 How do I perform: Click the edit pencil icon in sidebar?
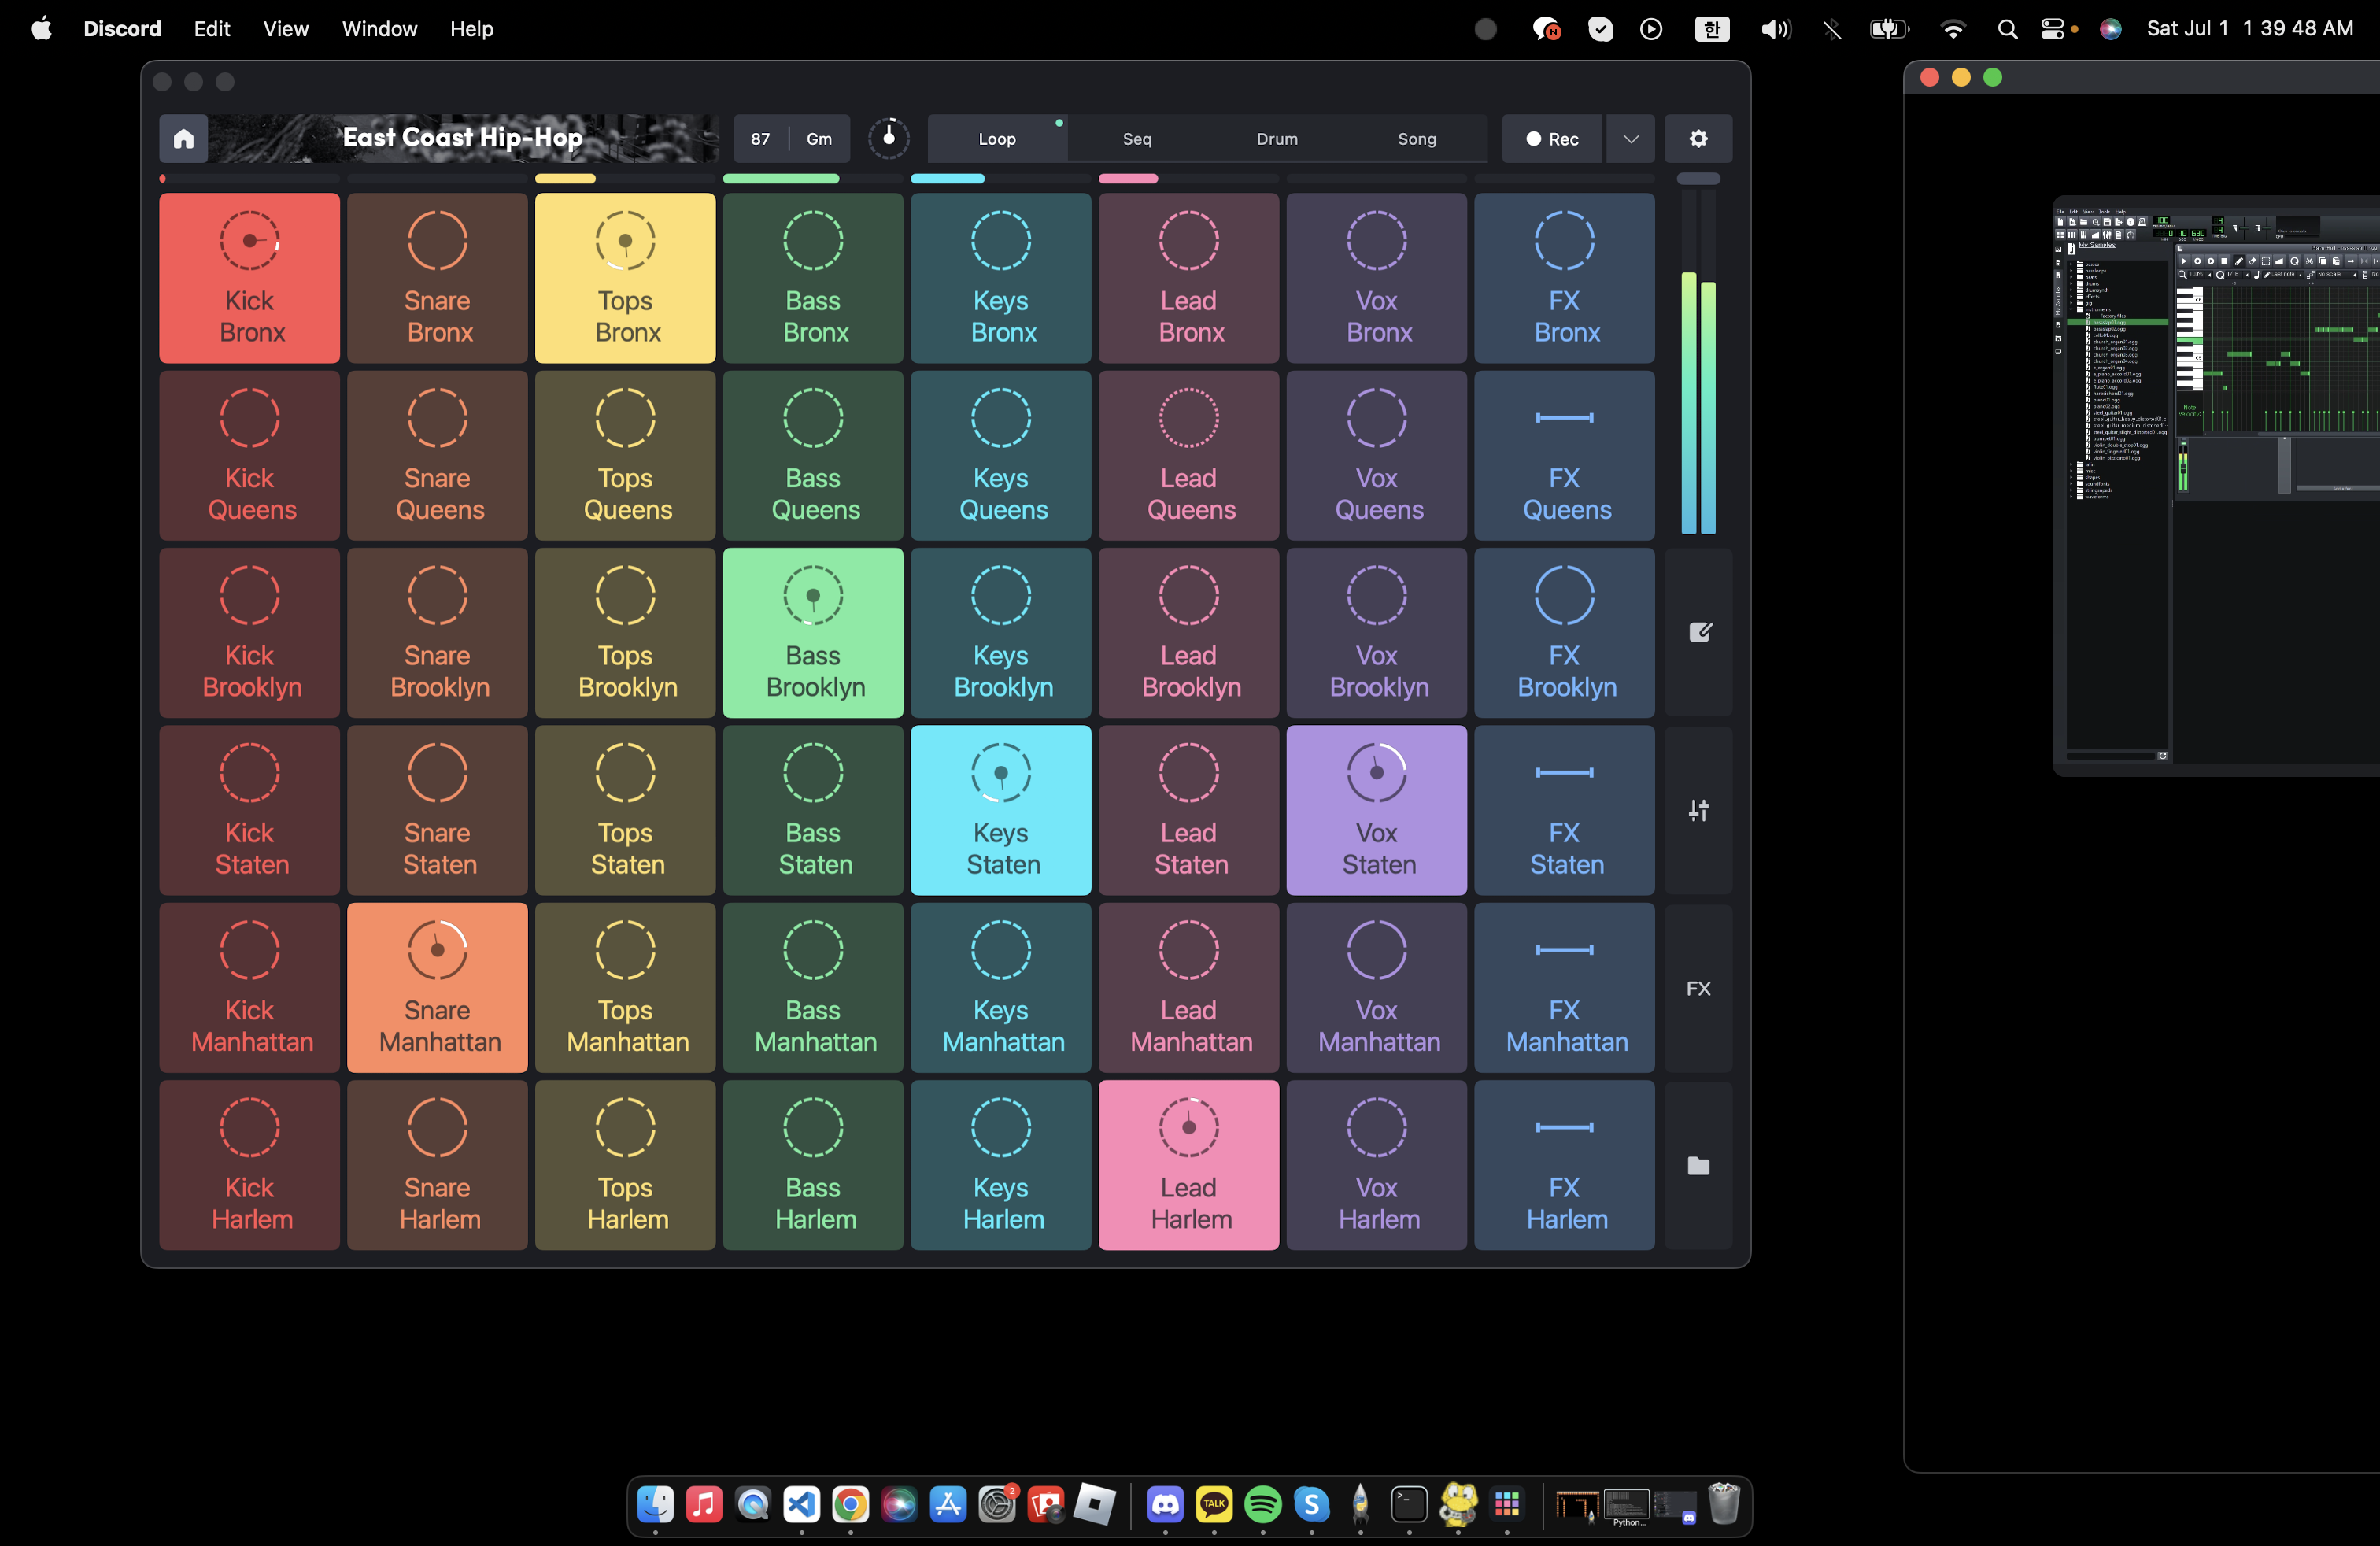[1698, 632]
